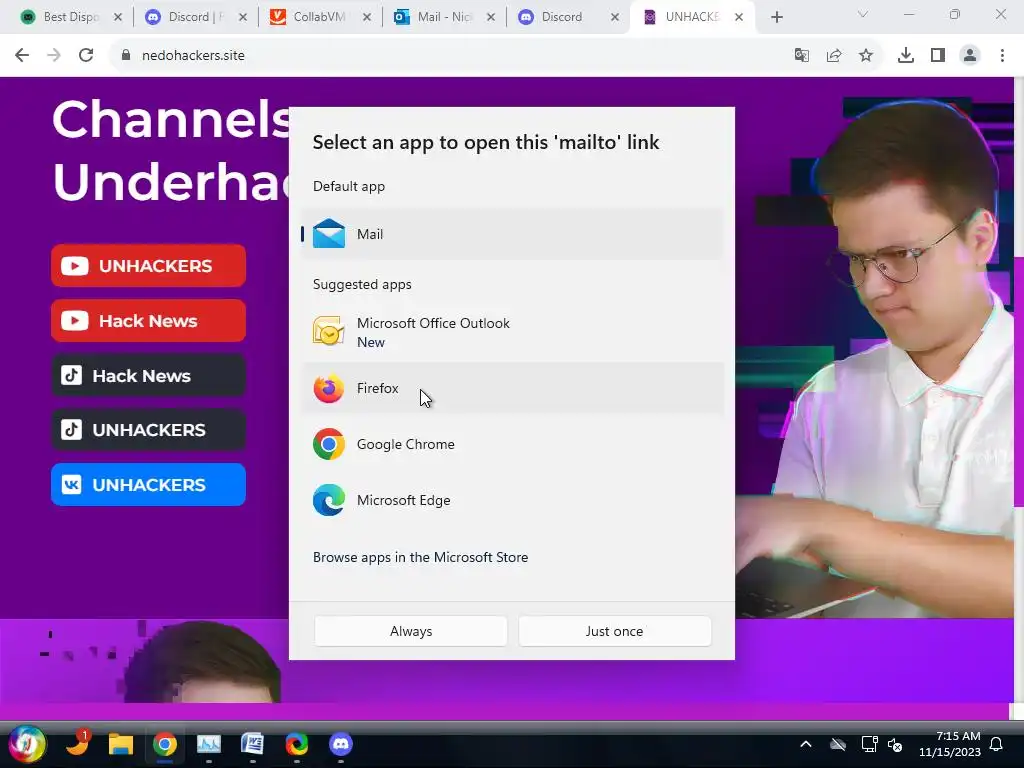Pick Firefox to open the mailto link
Image resolution: width=1024 pixels, height=768 pixels.
click(512, 388)
